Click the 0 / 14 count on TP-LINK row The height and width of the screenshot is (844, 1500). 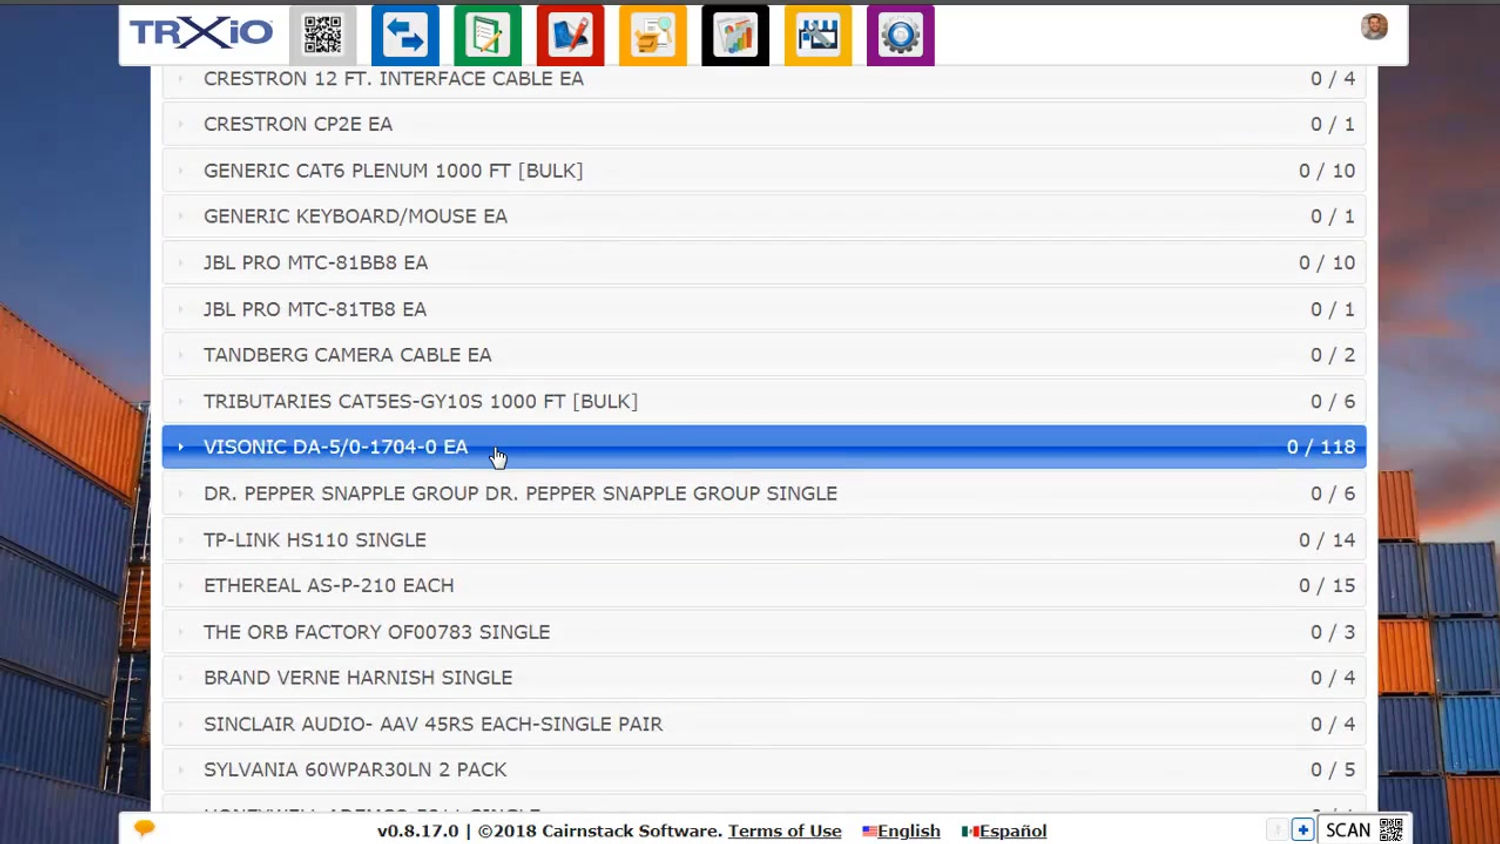(x=1327, y=540)
